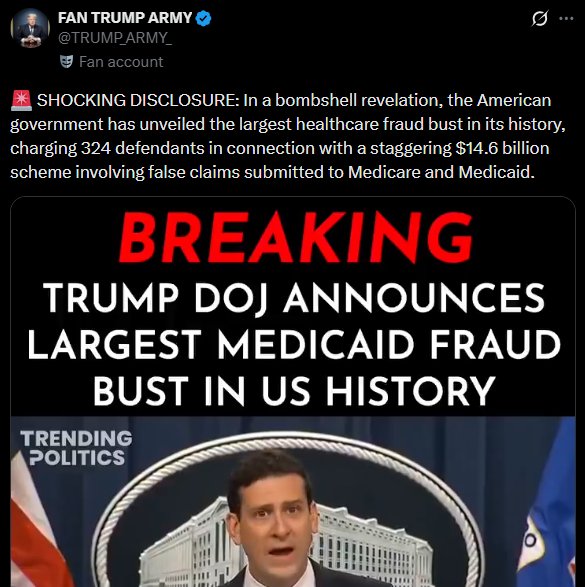Open the three-dot more options menu
Image resolution: width=585 pixels, height=587 pixels.
click(x=566, y=18)
